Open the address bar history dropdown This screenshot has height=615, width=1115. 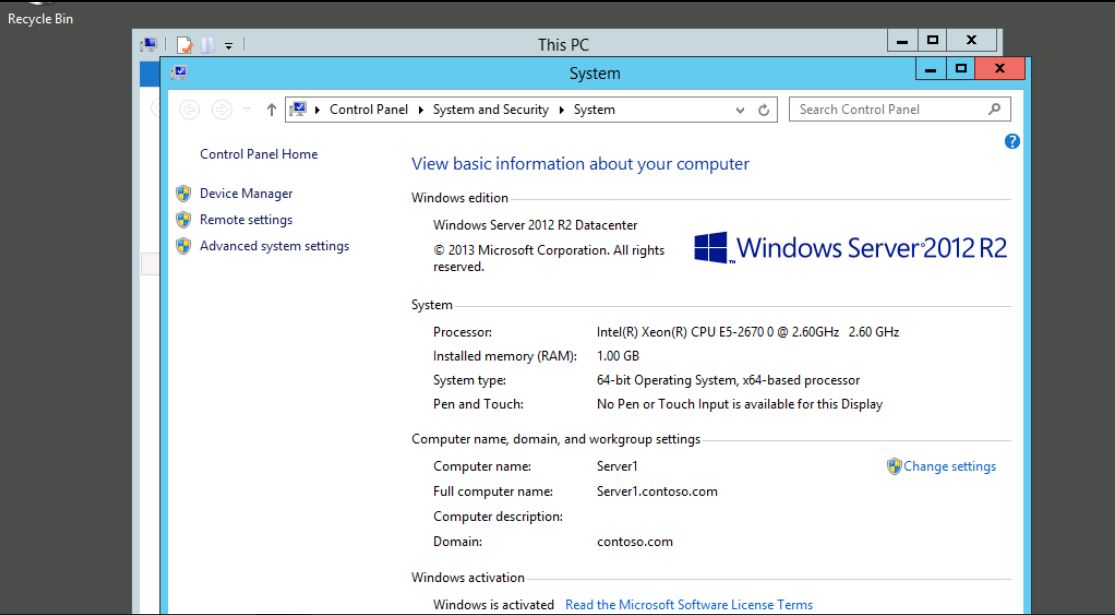click(740, 110)
